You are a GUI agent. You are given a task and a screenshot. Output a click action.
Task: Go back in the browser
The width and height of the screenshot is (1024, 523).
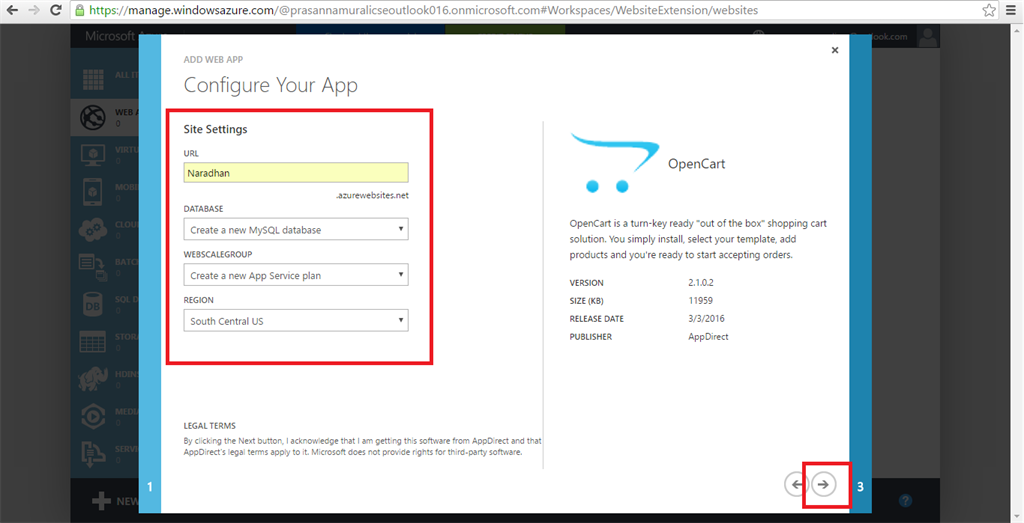pyautogui.click(x=12, y=10)
